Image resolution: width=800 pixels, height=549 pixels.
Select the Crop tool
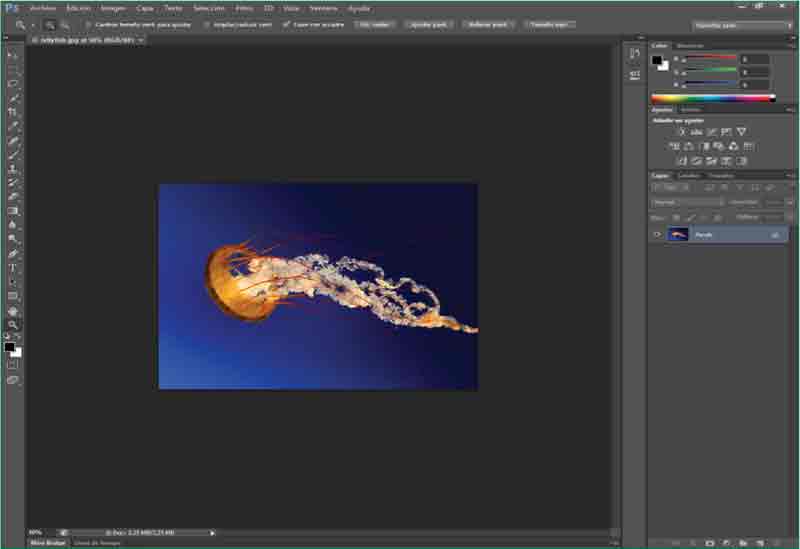point(13,112)
